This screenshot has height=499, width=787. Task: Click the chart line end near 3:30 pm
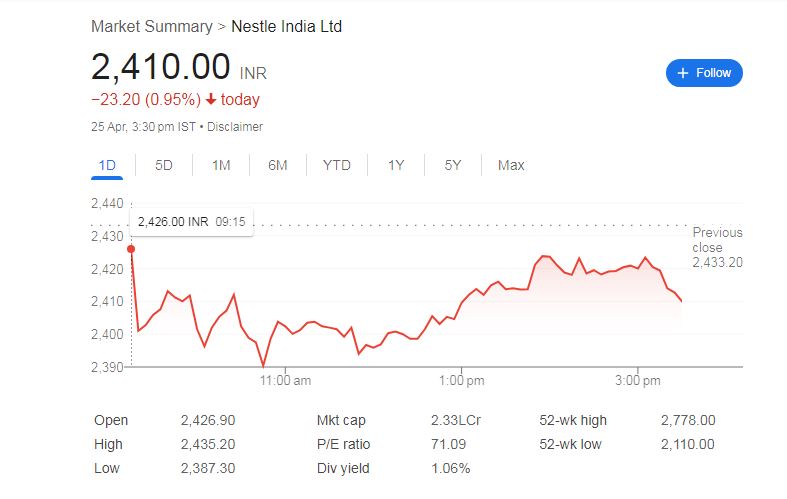pyautogui.click(x=681, y=301)
